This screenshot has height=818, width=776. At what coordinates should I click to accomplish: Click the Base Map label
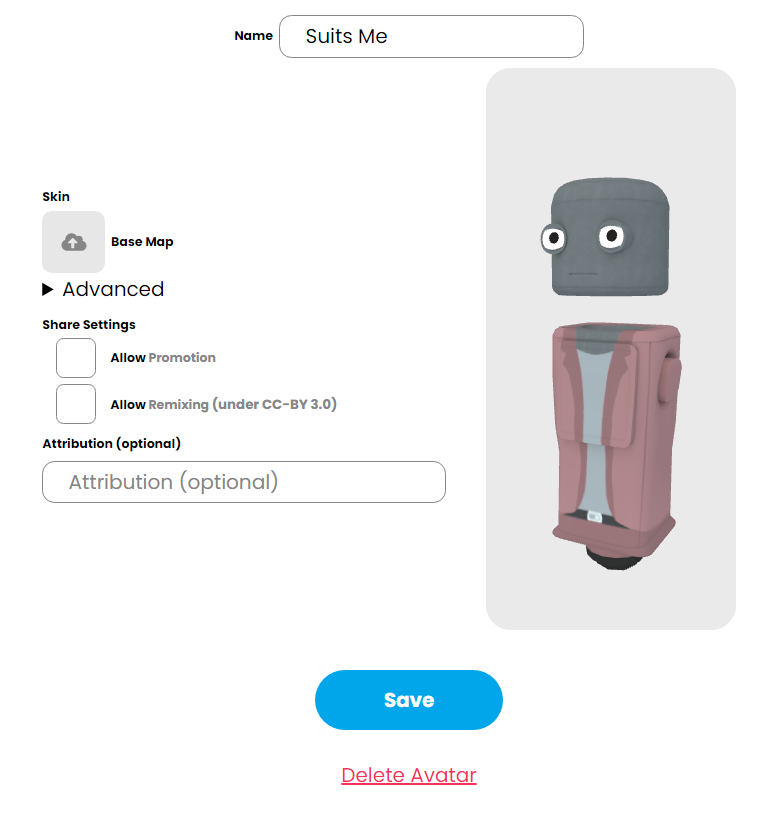click(142, 242)
